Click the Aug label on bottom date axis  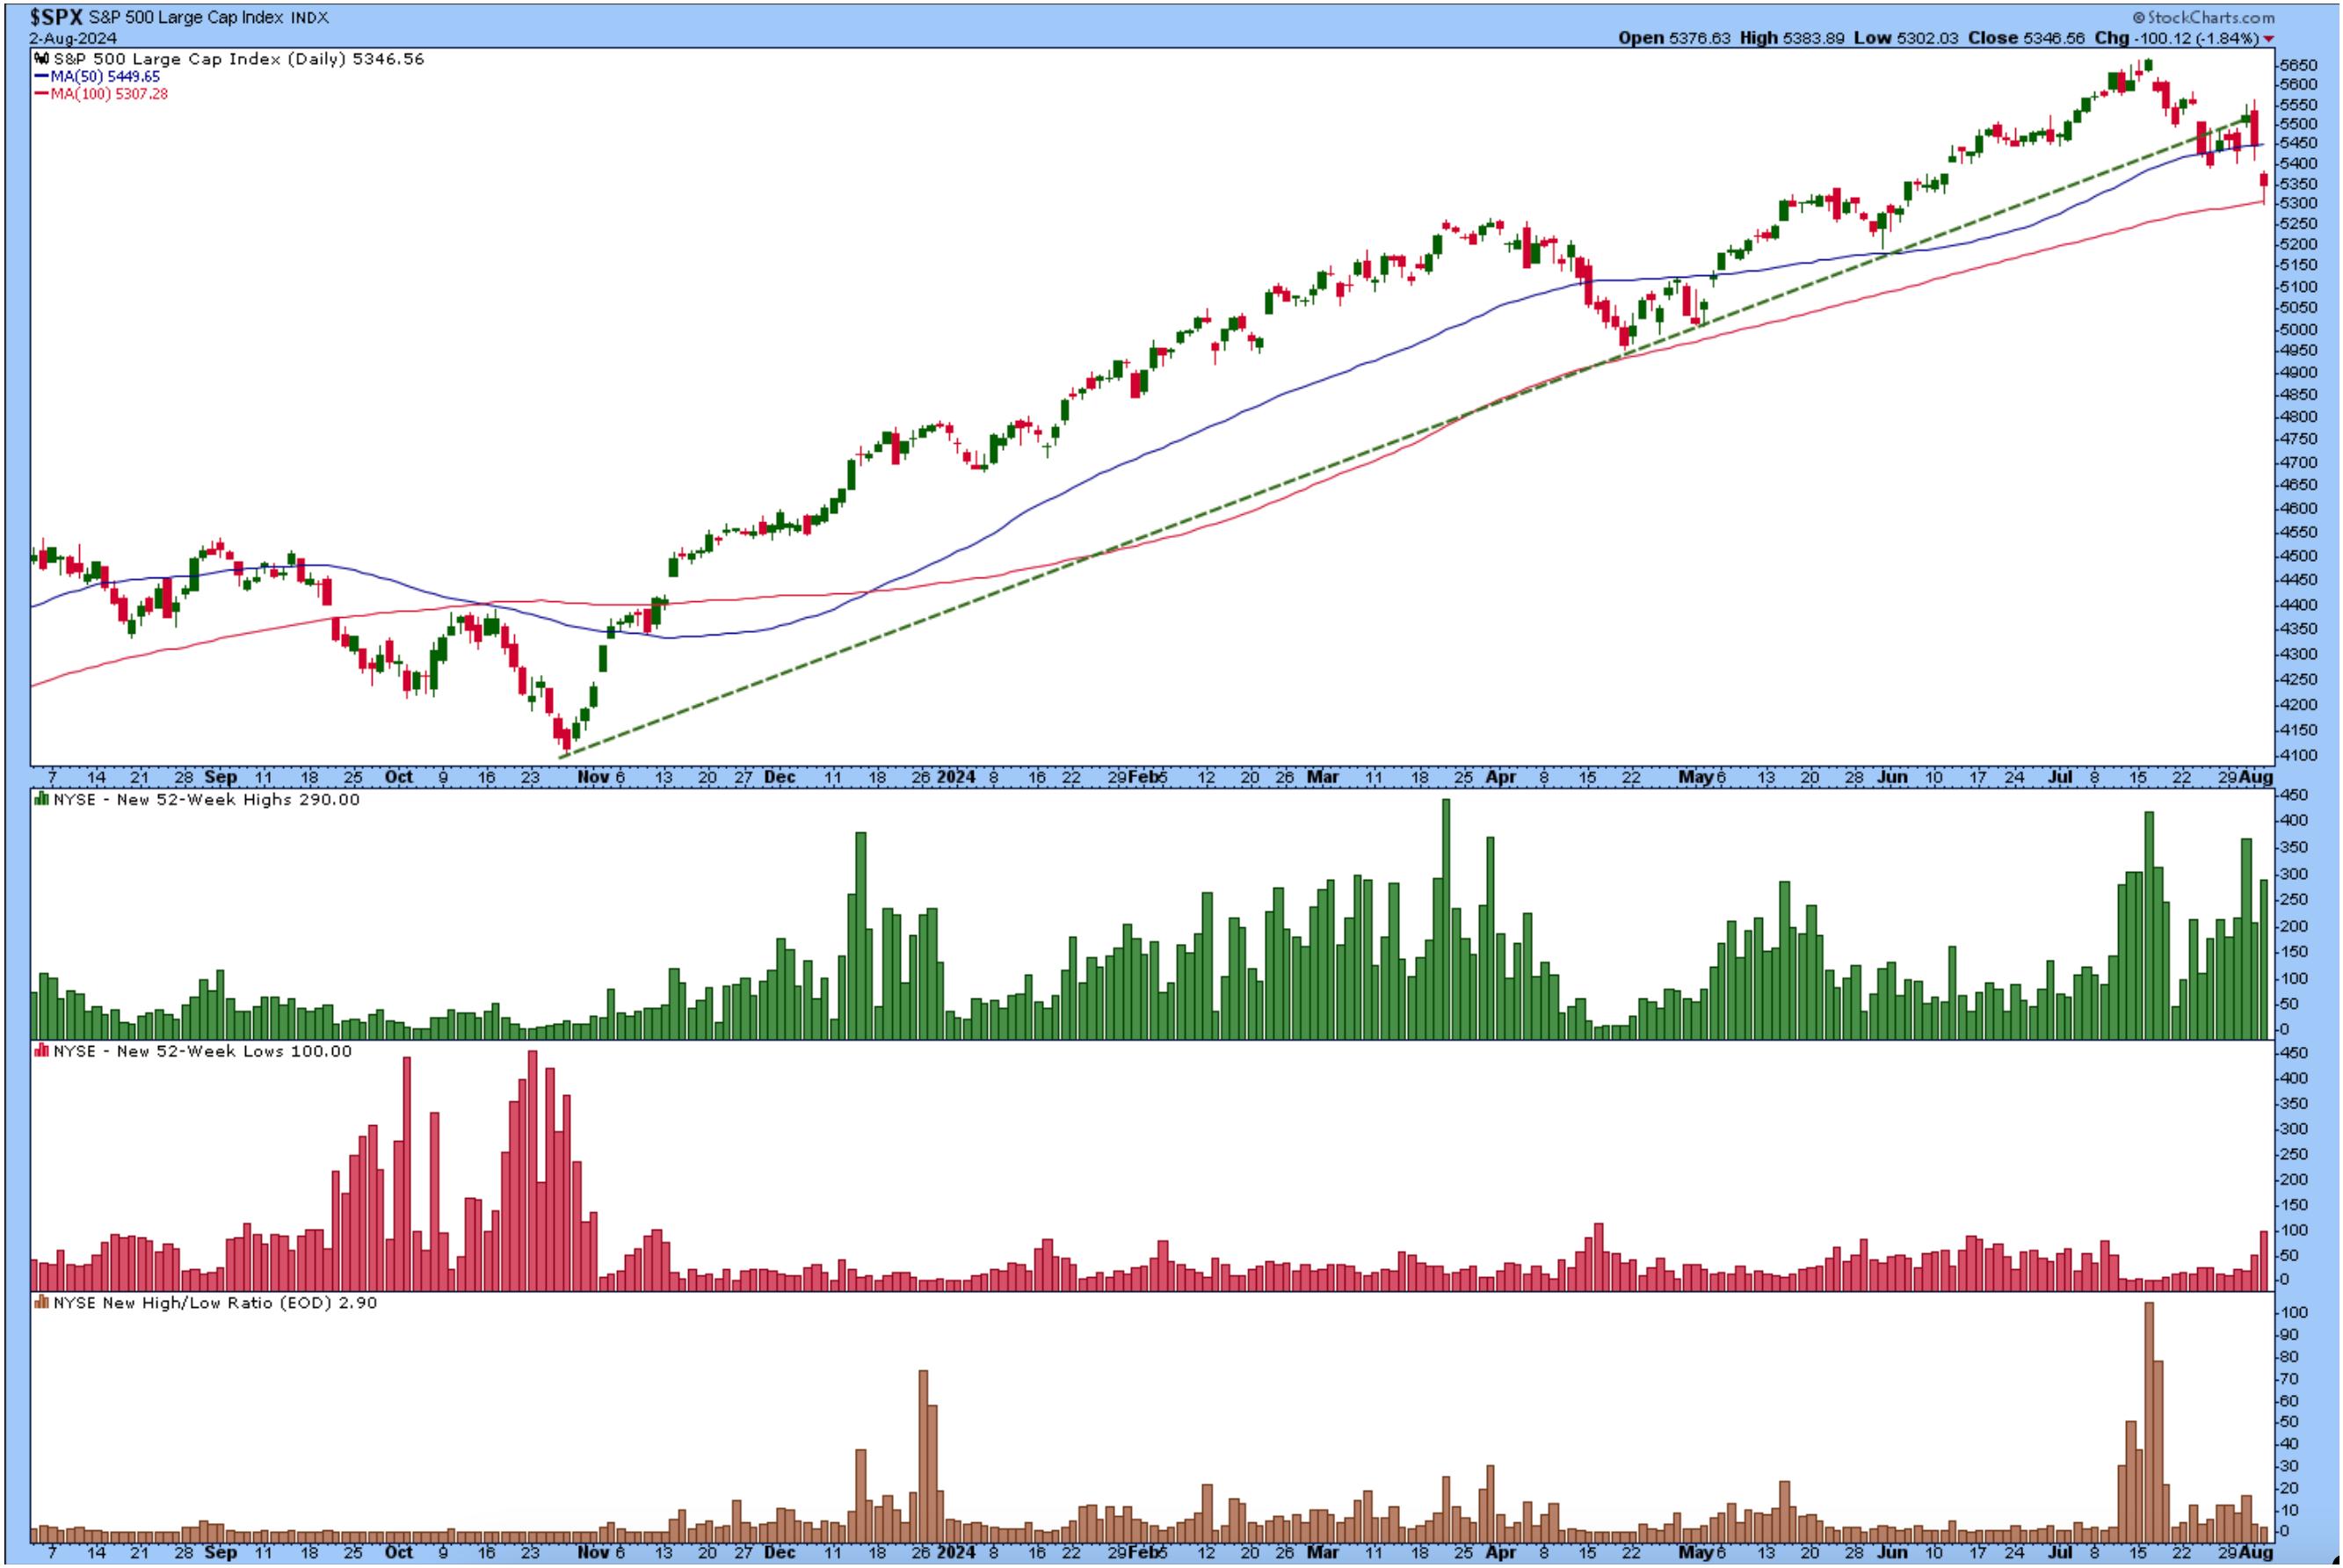click(x=2258, y=1553)
